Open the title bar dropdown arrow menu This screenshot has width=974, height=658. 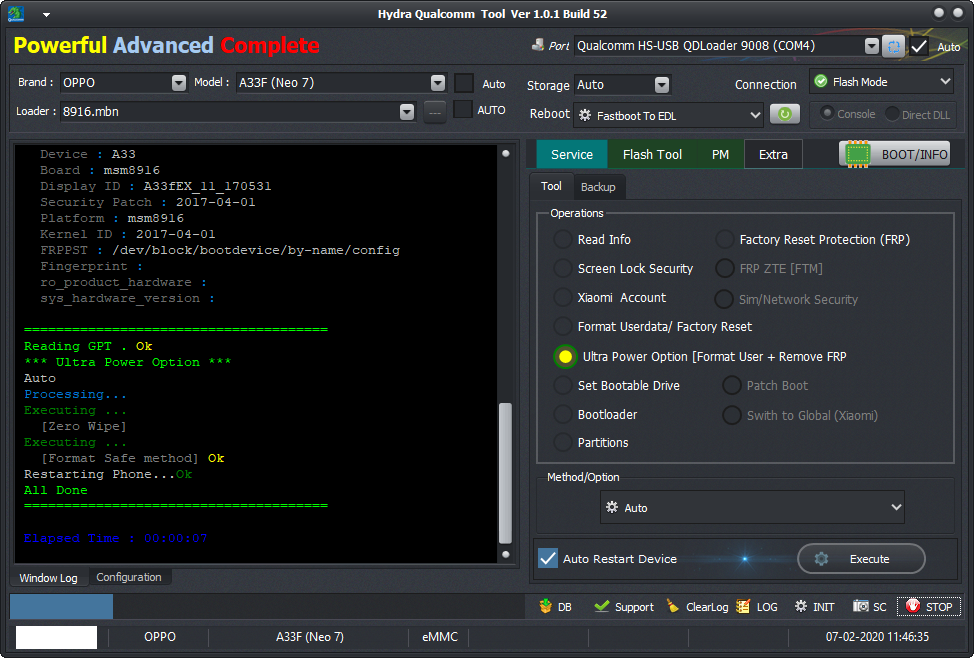click(47, 14)
